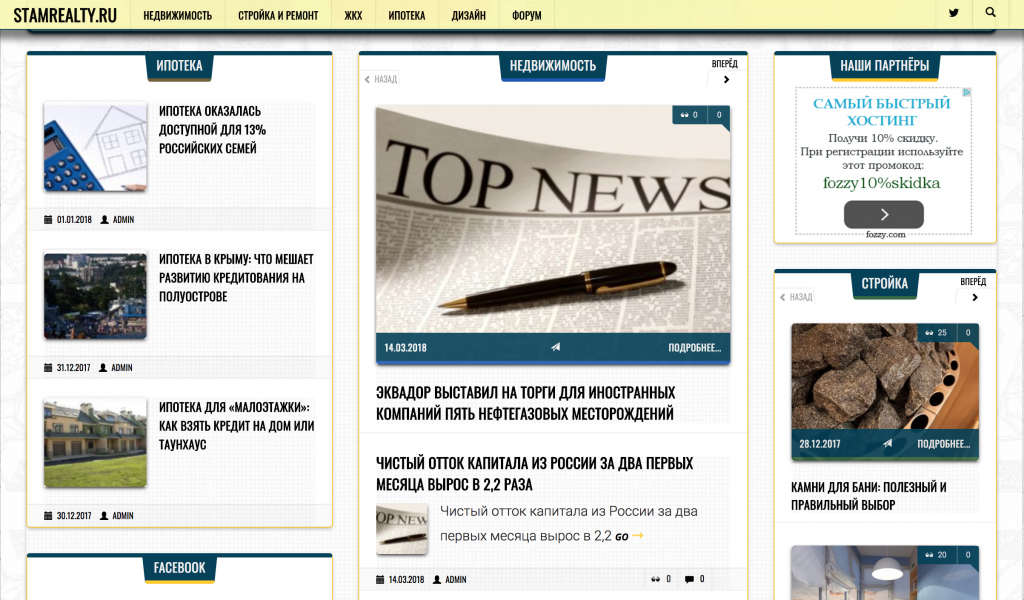Go forward in Недвижимость slider
This screenshot has height=600, width=1024.
point(726,79)
